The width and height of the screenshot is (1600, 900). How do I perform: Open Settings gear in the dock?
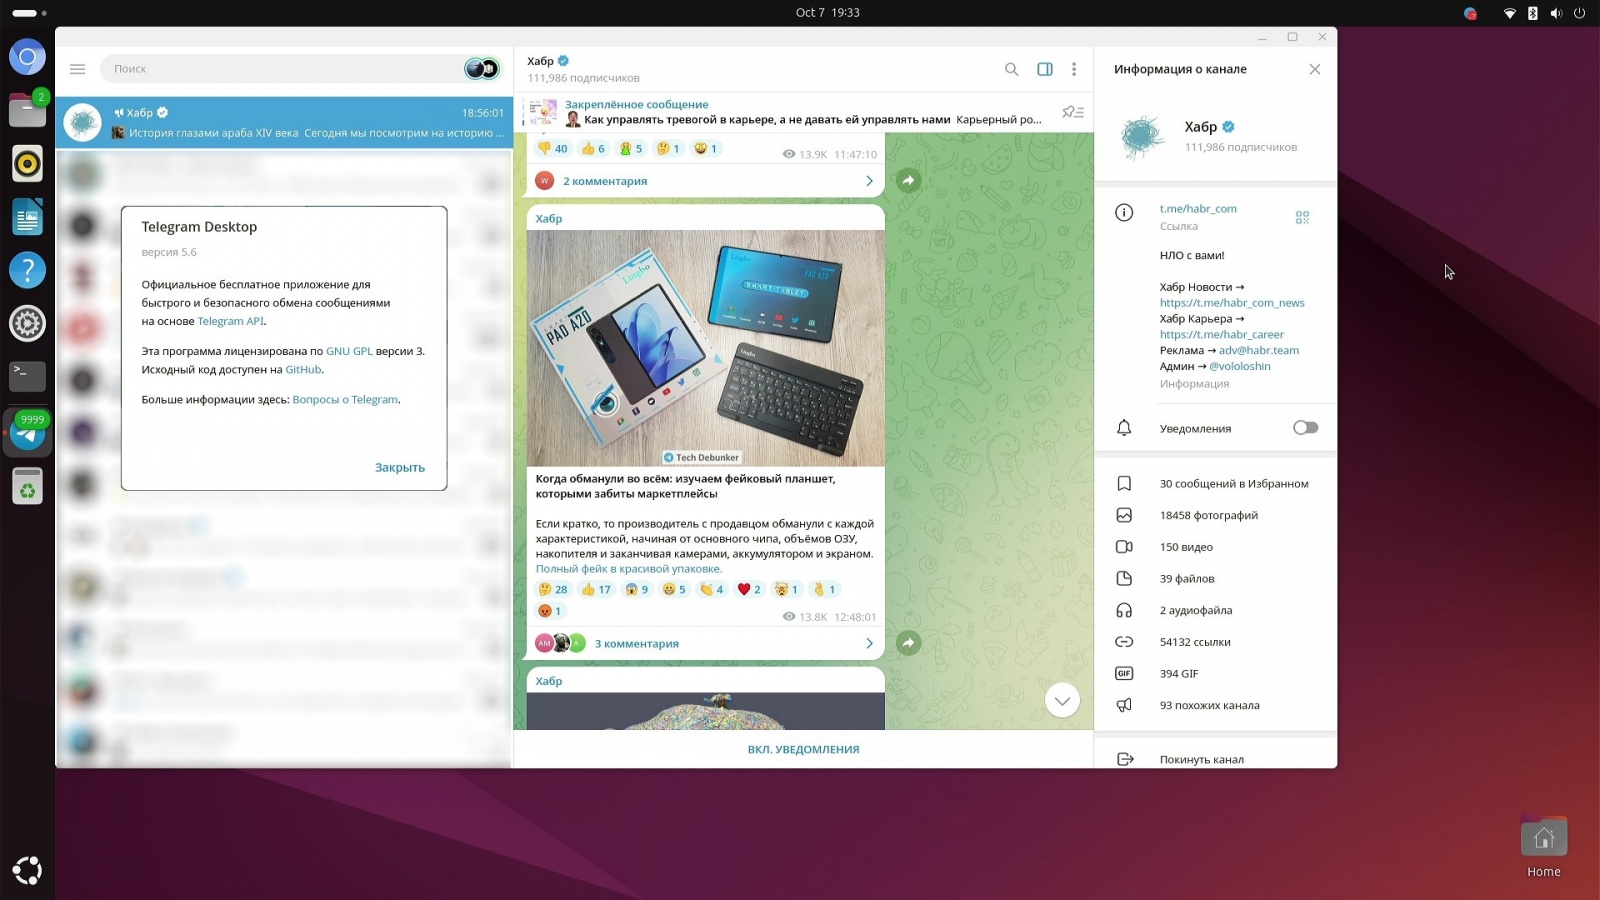pyautogui.click(x=27, y=323)
